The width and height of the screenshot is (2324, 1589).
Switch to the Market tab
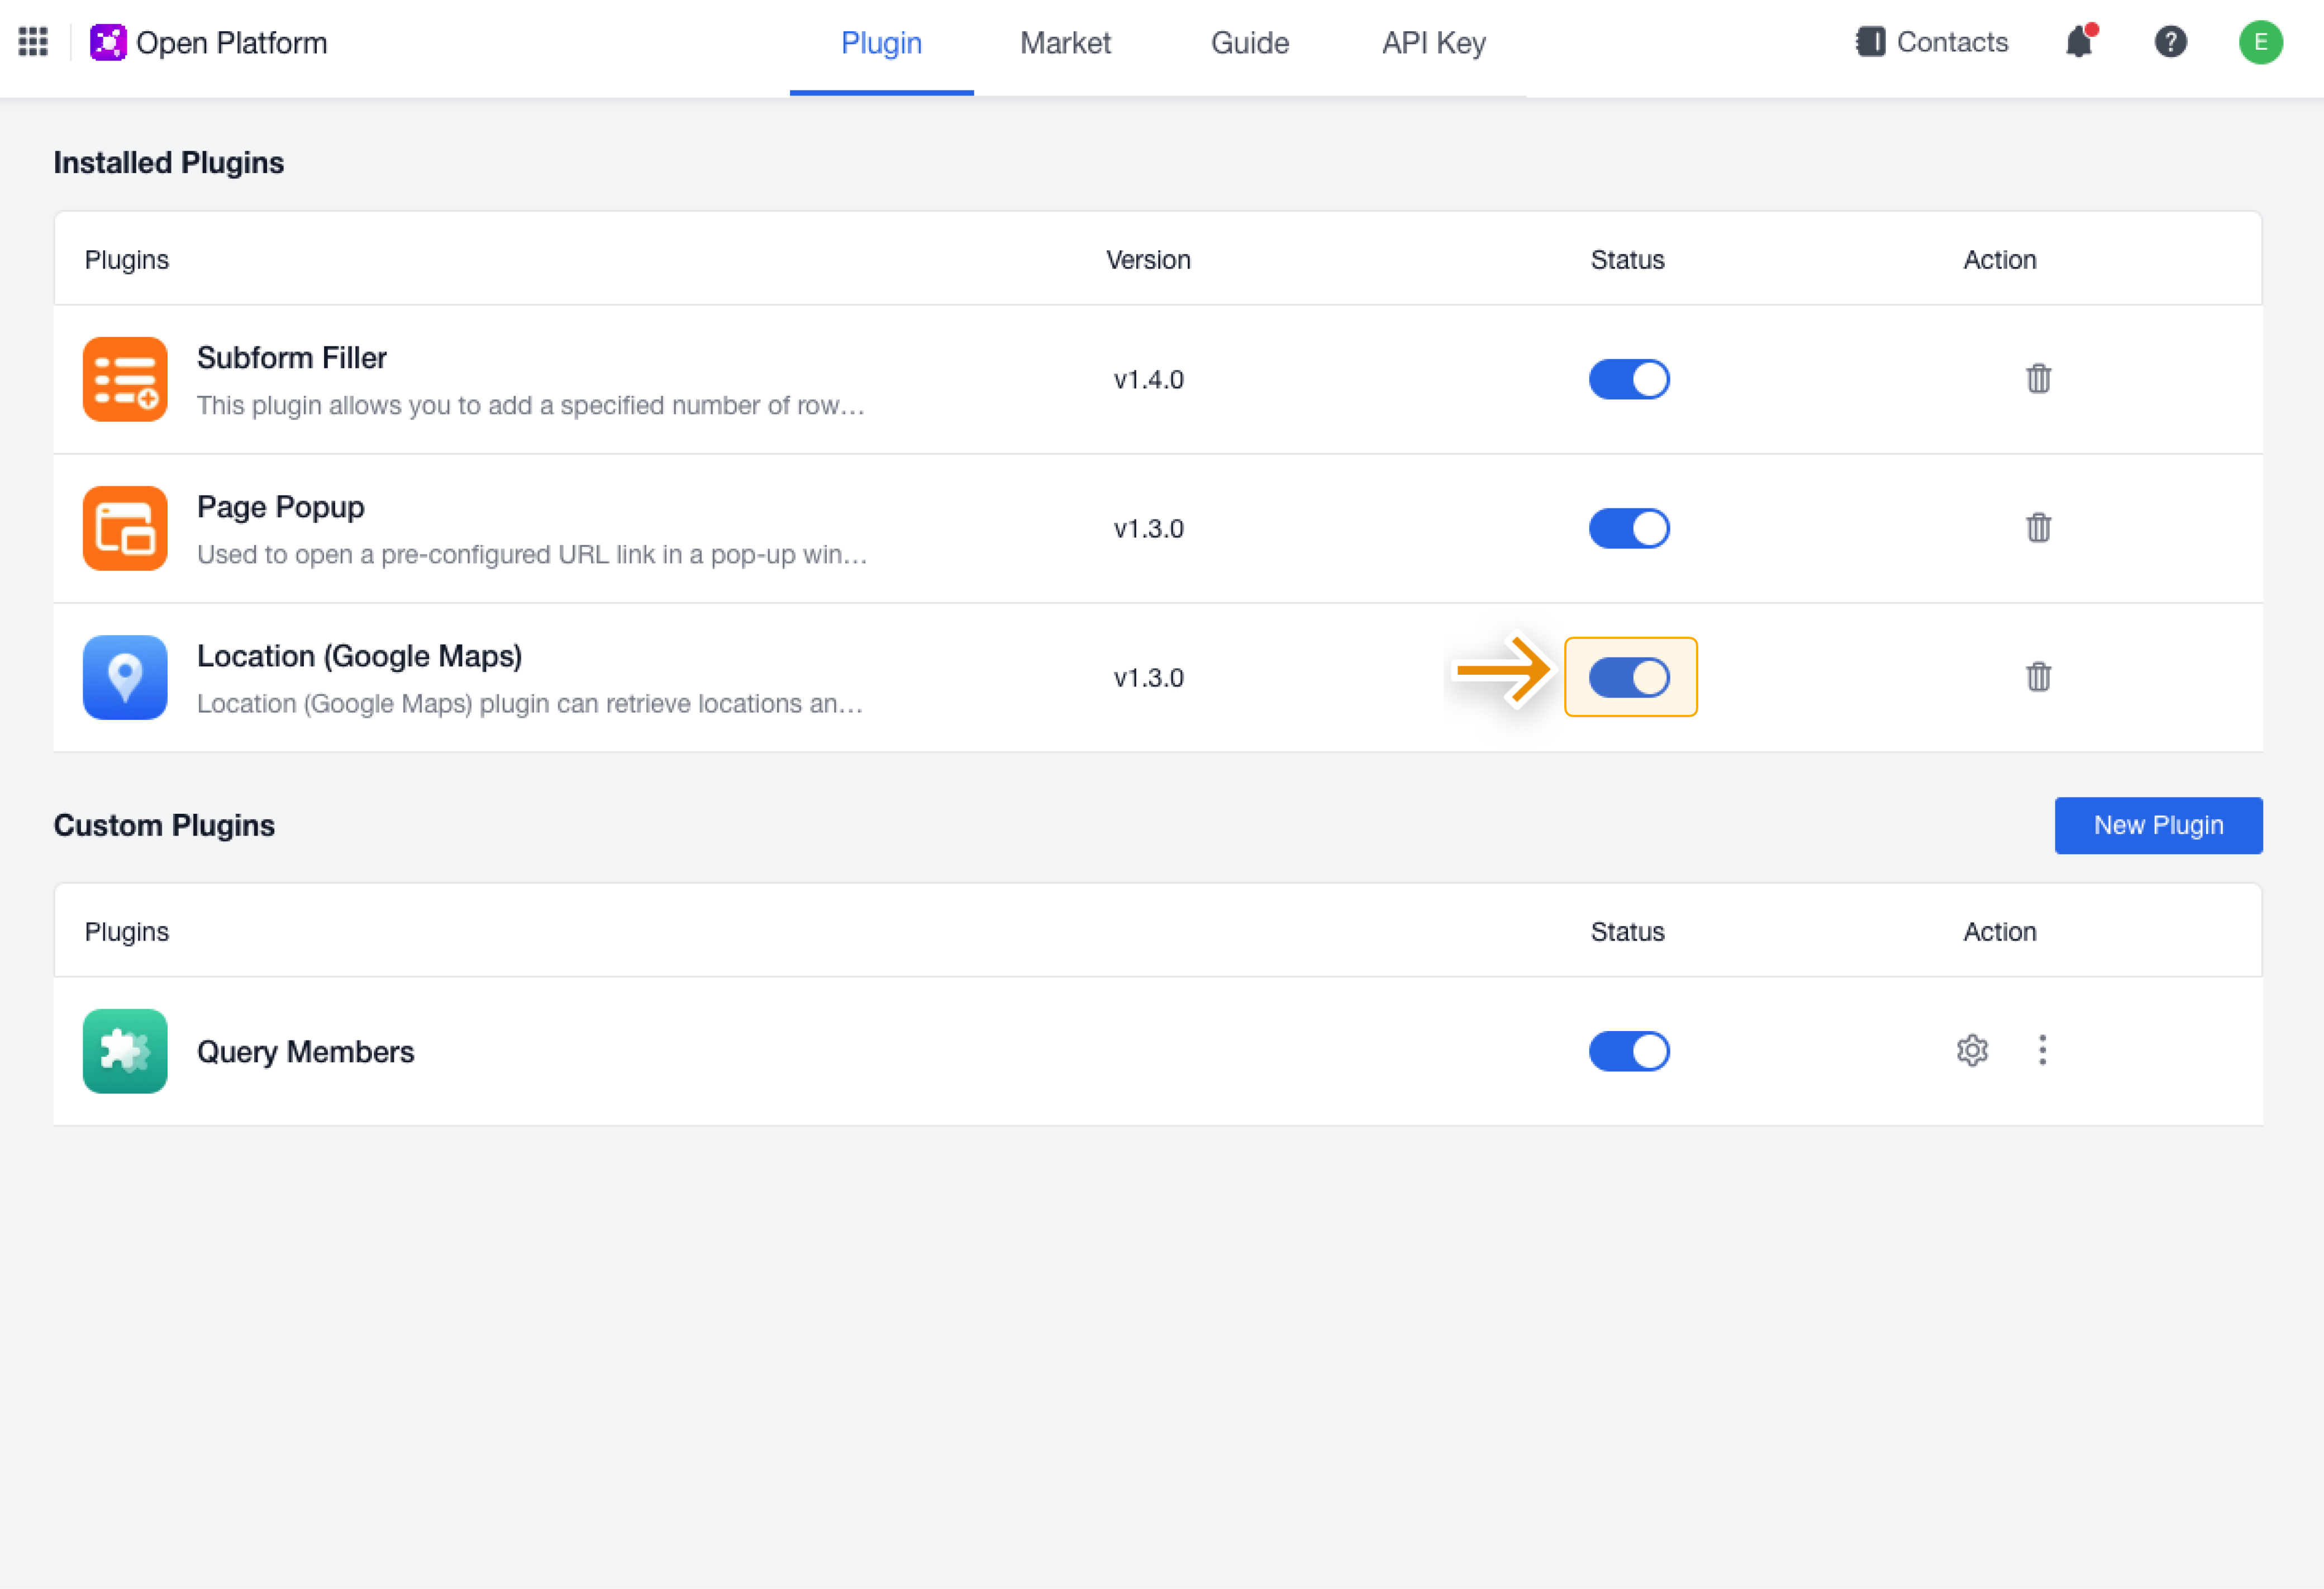(x=1065, y=43)
